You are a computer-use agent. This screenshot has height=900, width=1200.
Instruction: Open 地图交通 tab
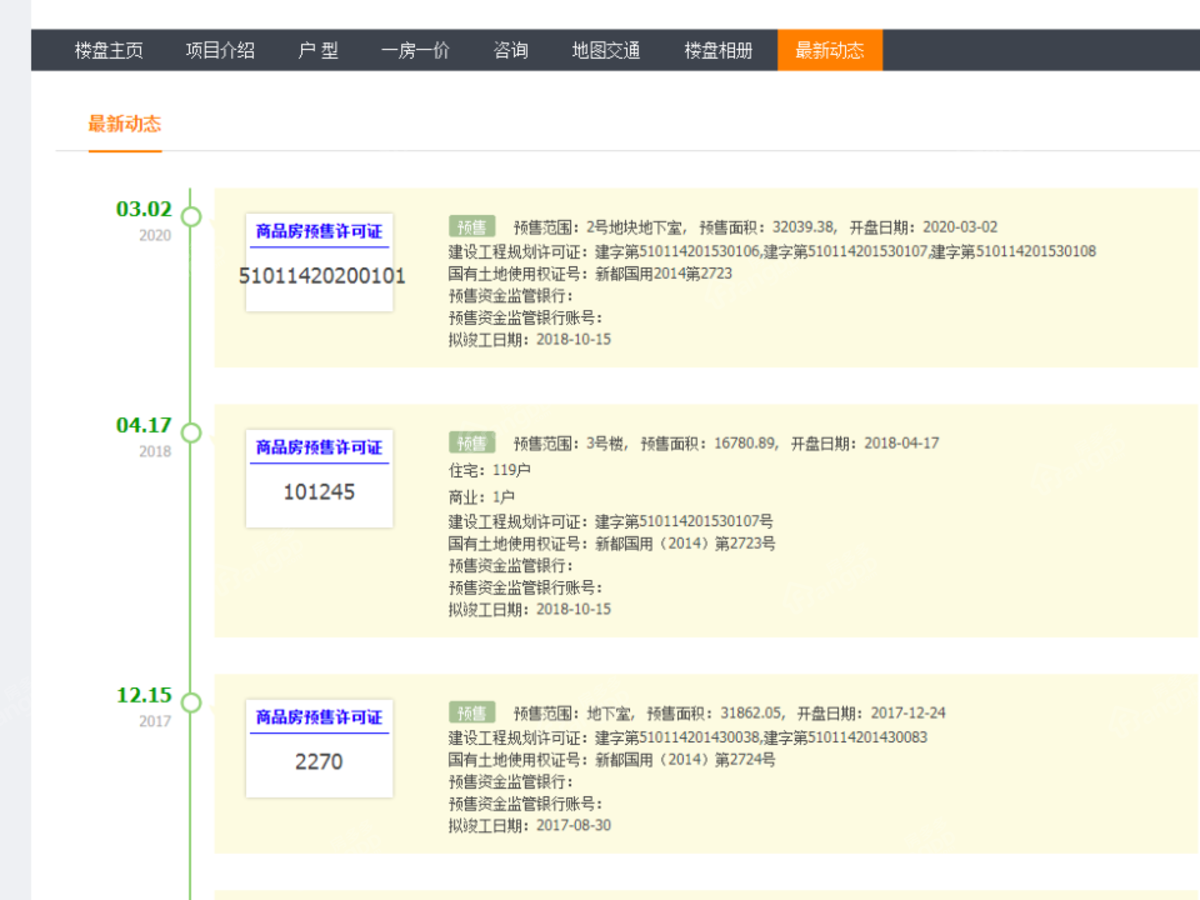coord(606,50)
